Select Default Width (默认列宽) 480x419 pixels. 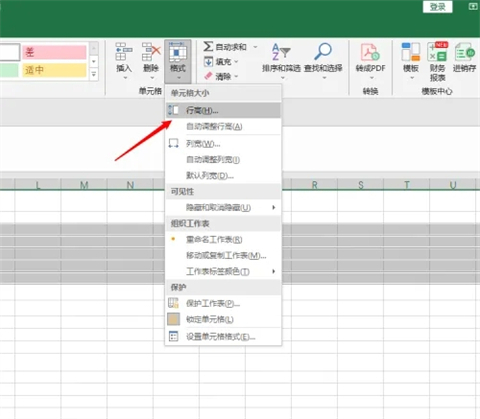[x=223, y=175]
